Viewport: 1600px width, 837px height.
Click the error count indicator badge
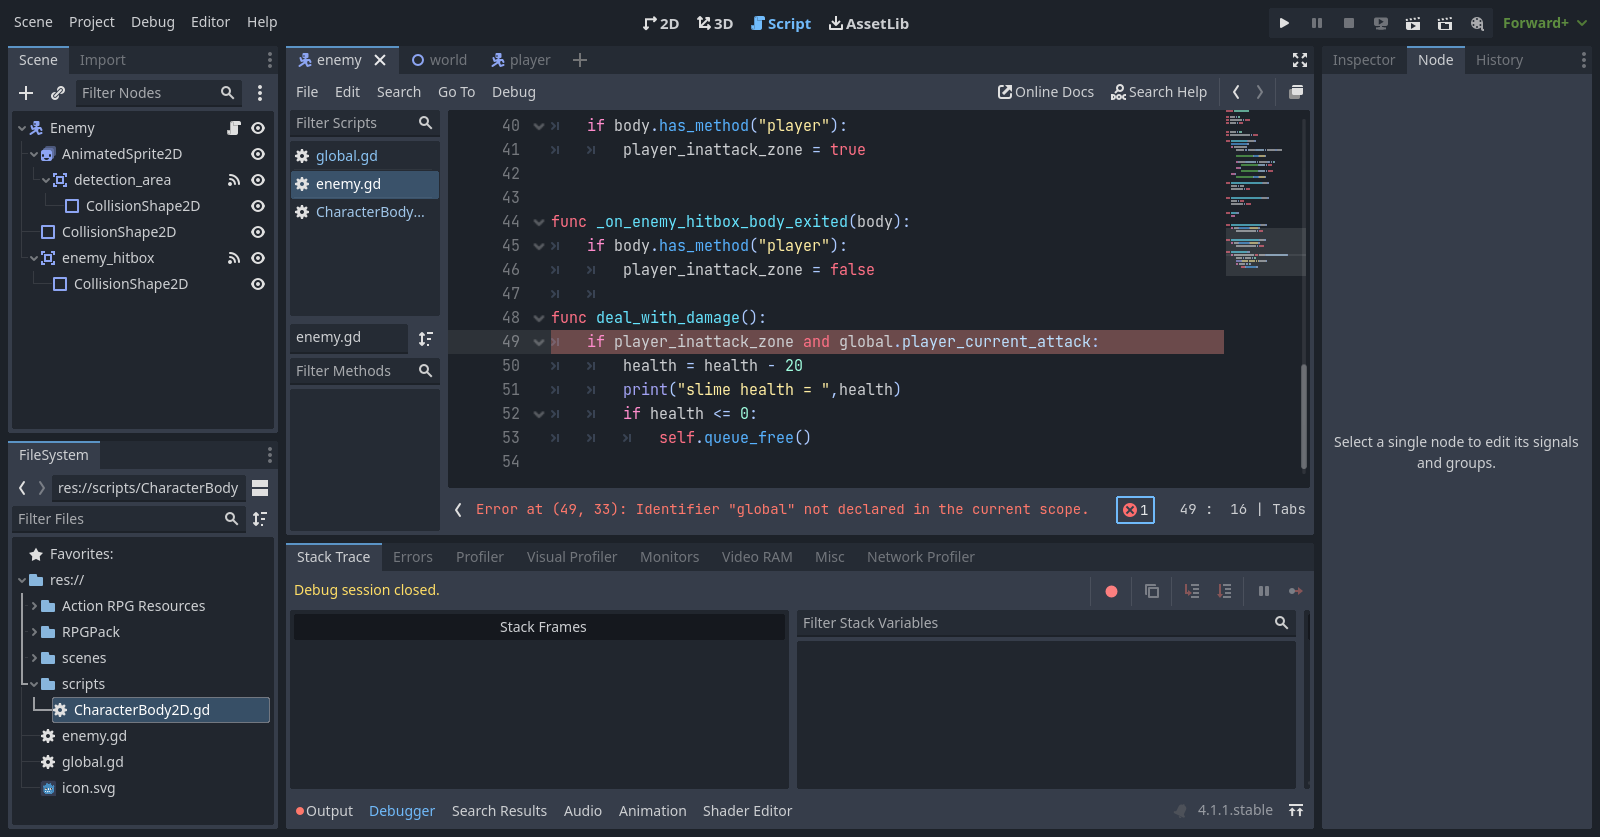[x=1135, y=510]
